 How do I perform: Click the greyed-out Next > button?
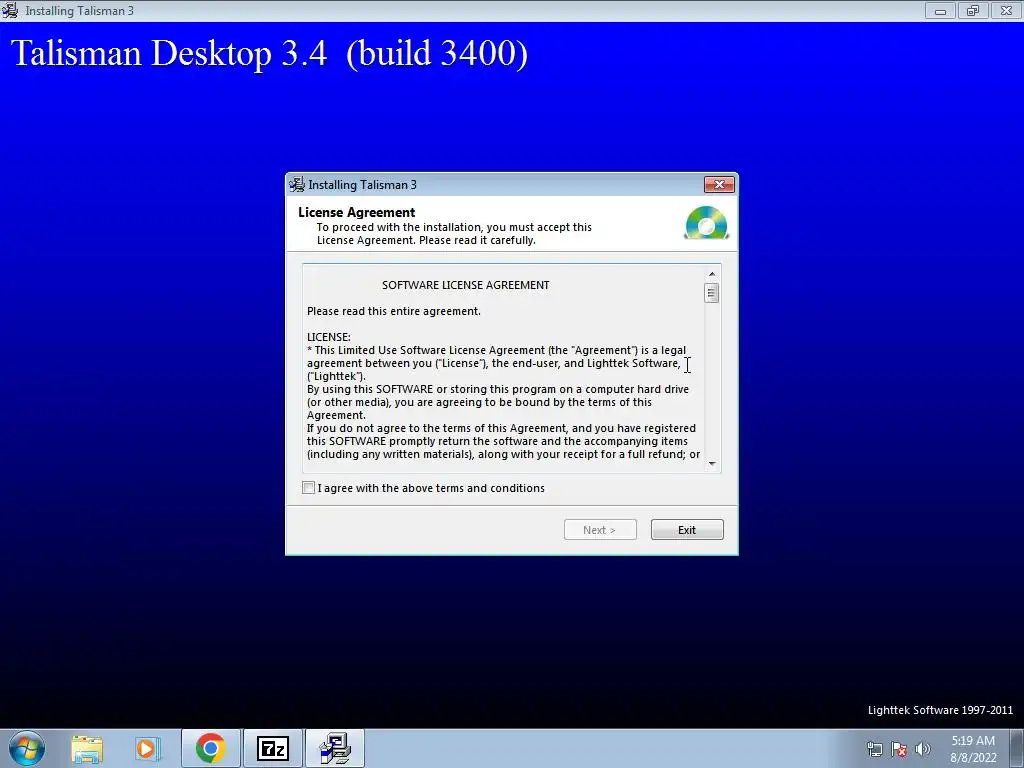coord(600,530)
